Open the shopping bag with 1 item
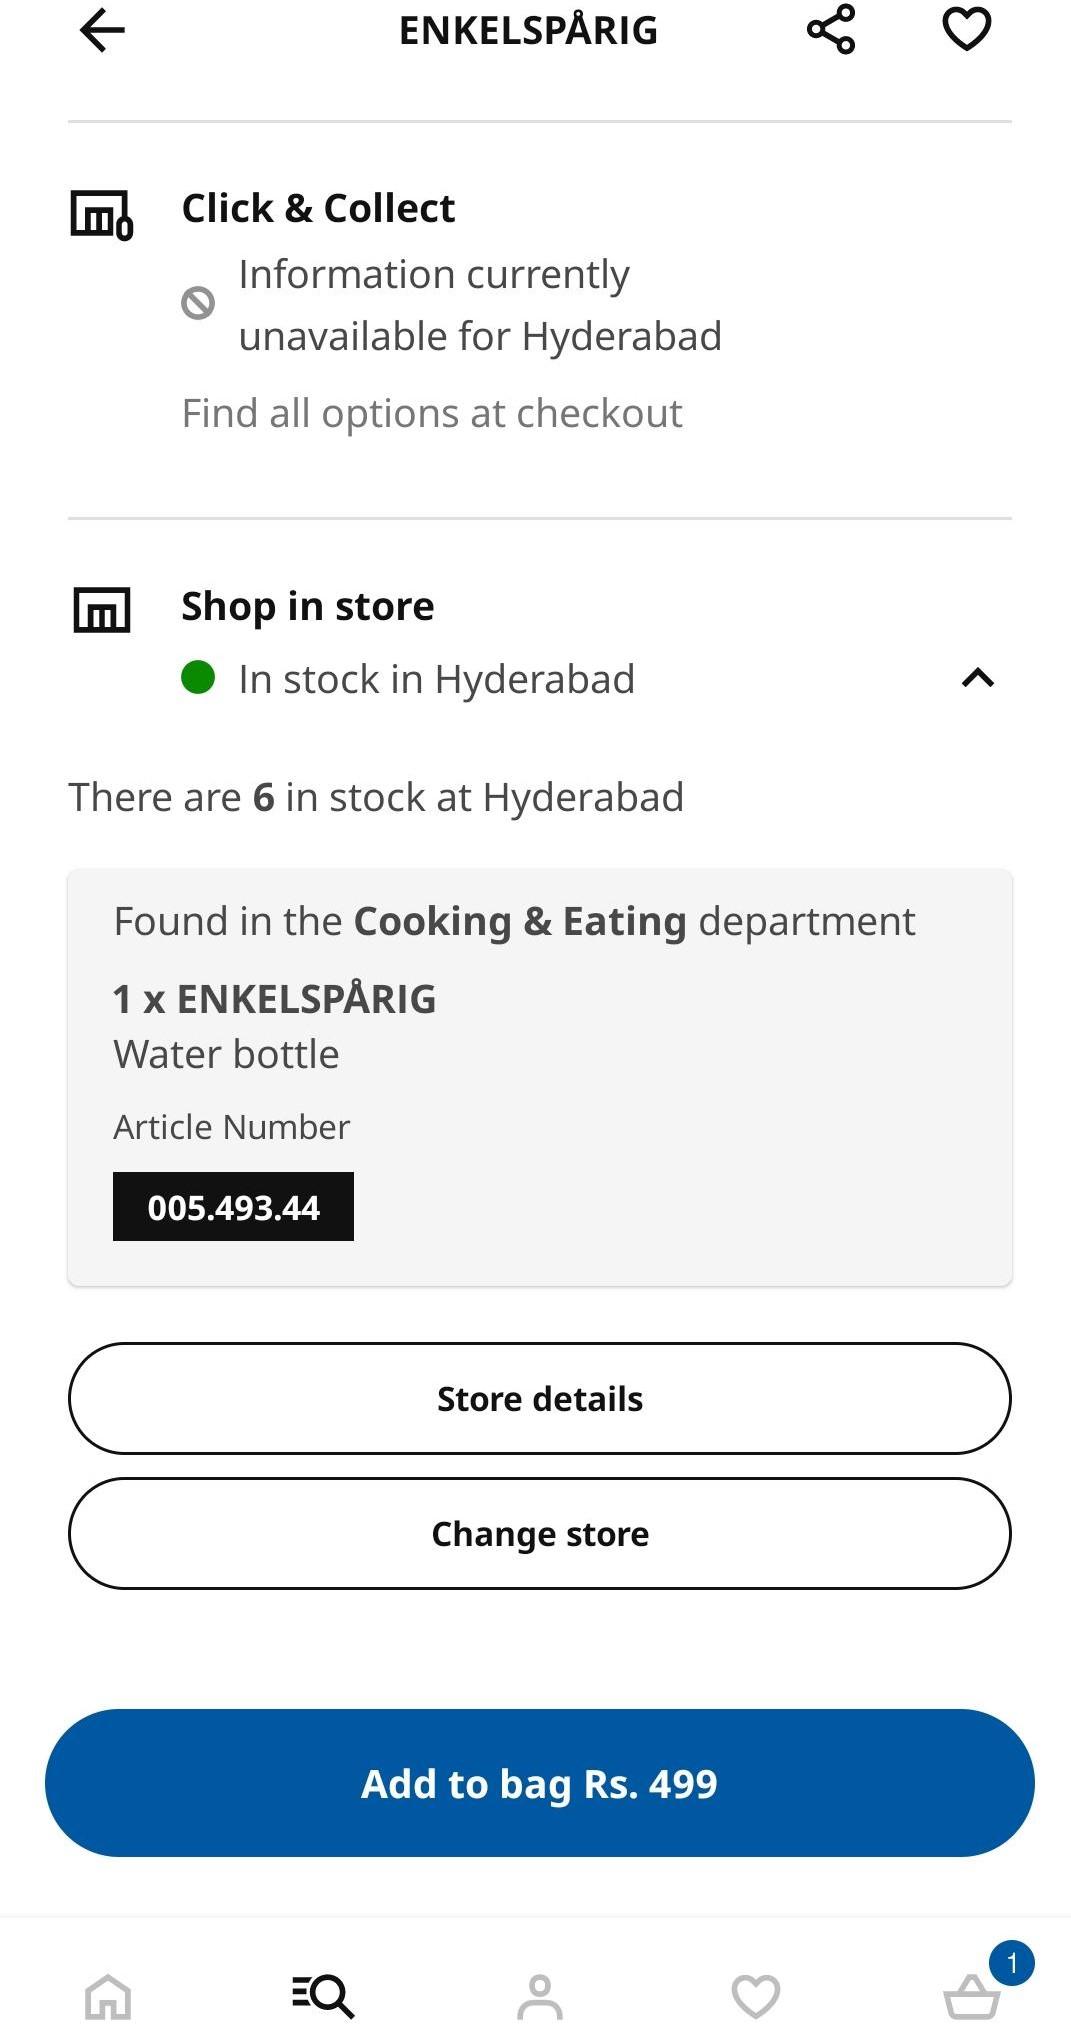This screenshot has height=2037, width=1071. [972, 1996]
